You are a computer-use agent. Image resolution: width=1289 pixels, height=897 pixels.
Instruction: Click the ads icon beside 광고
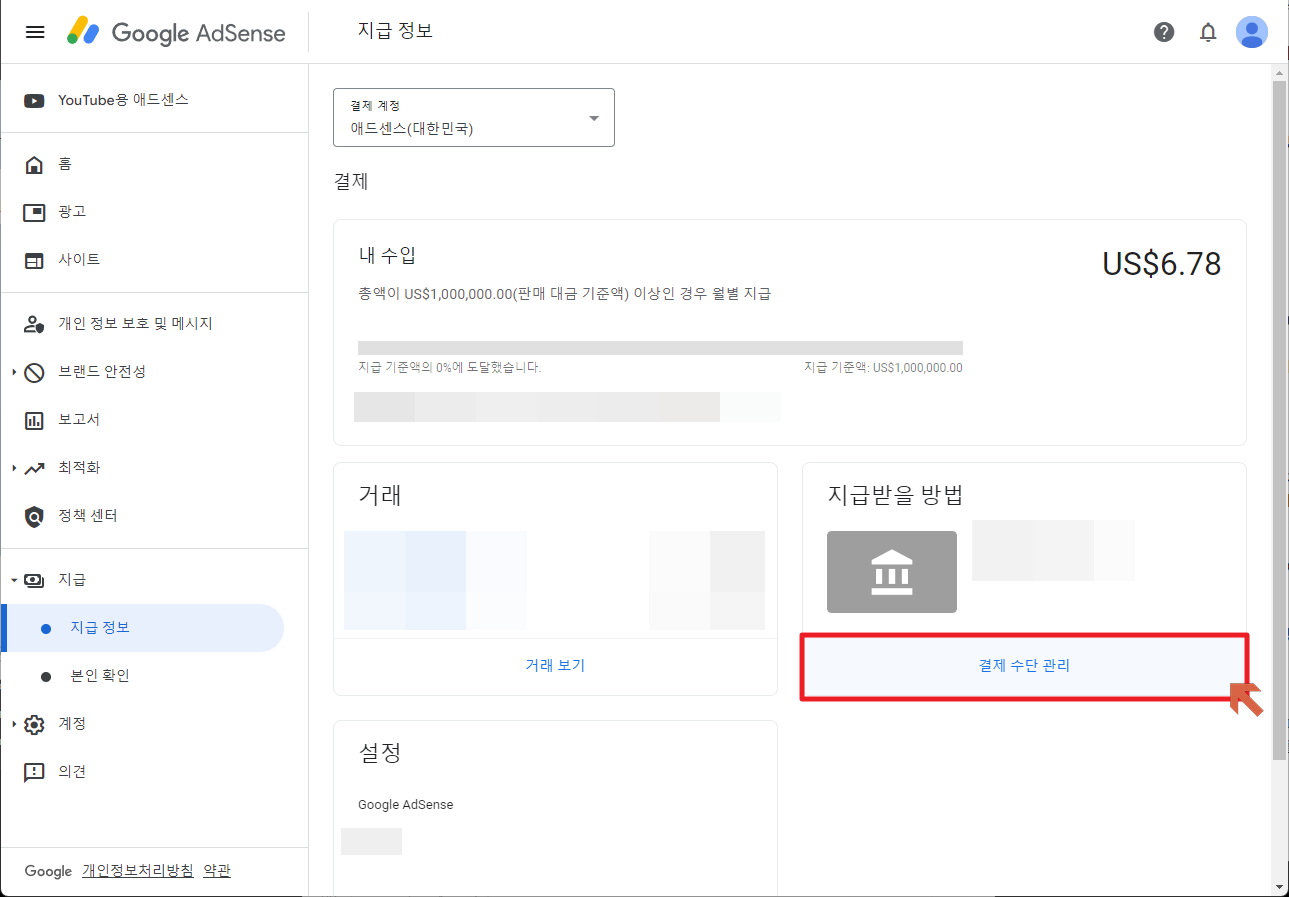tap(34, 212)
